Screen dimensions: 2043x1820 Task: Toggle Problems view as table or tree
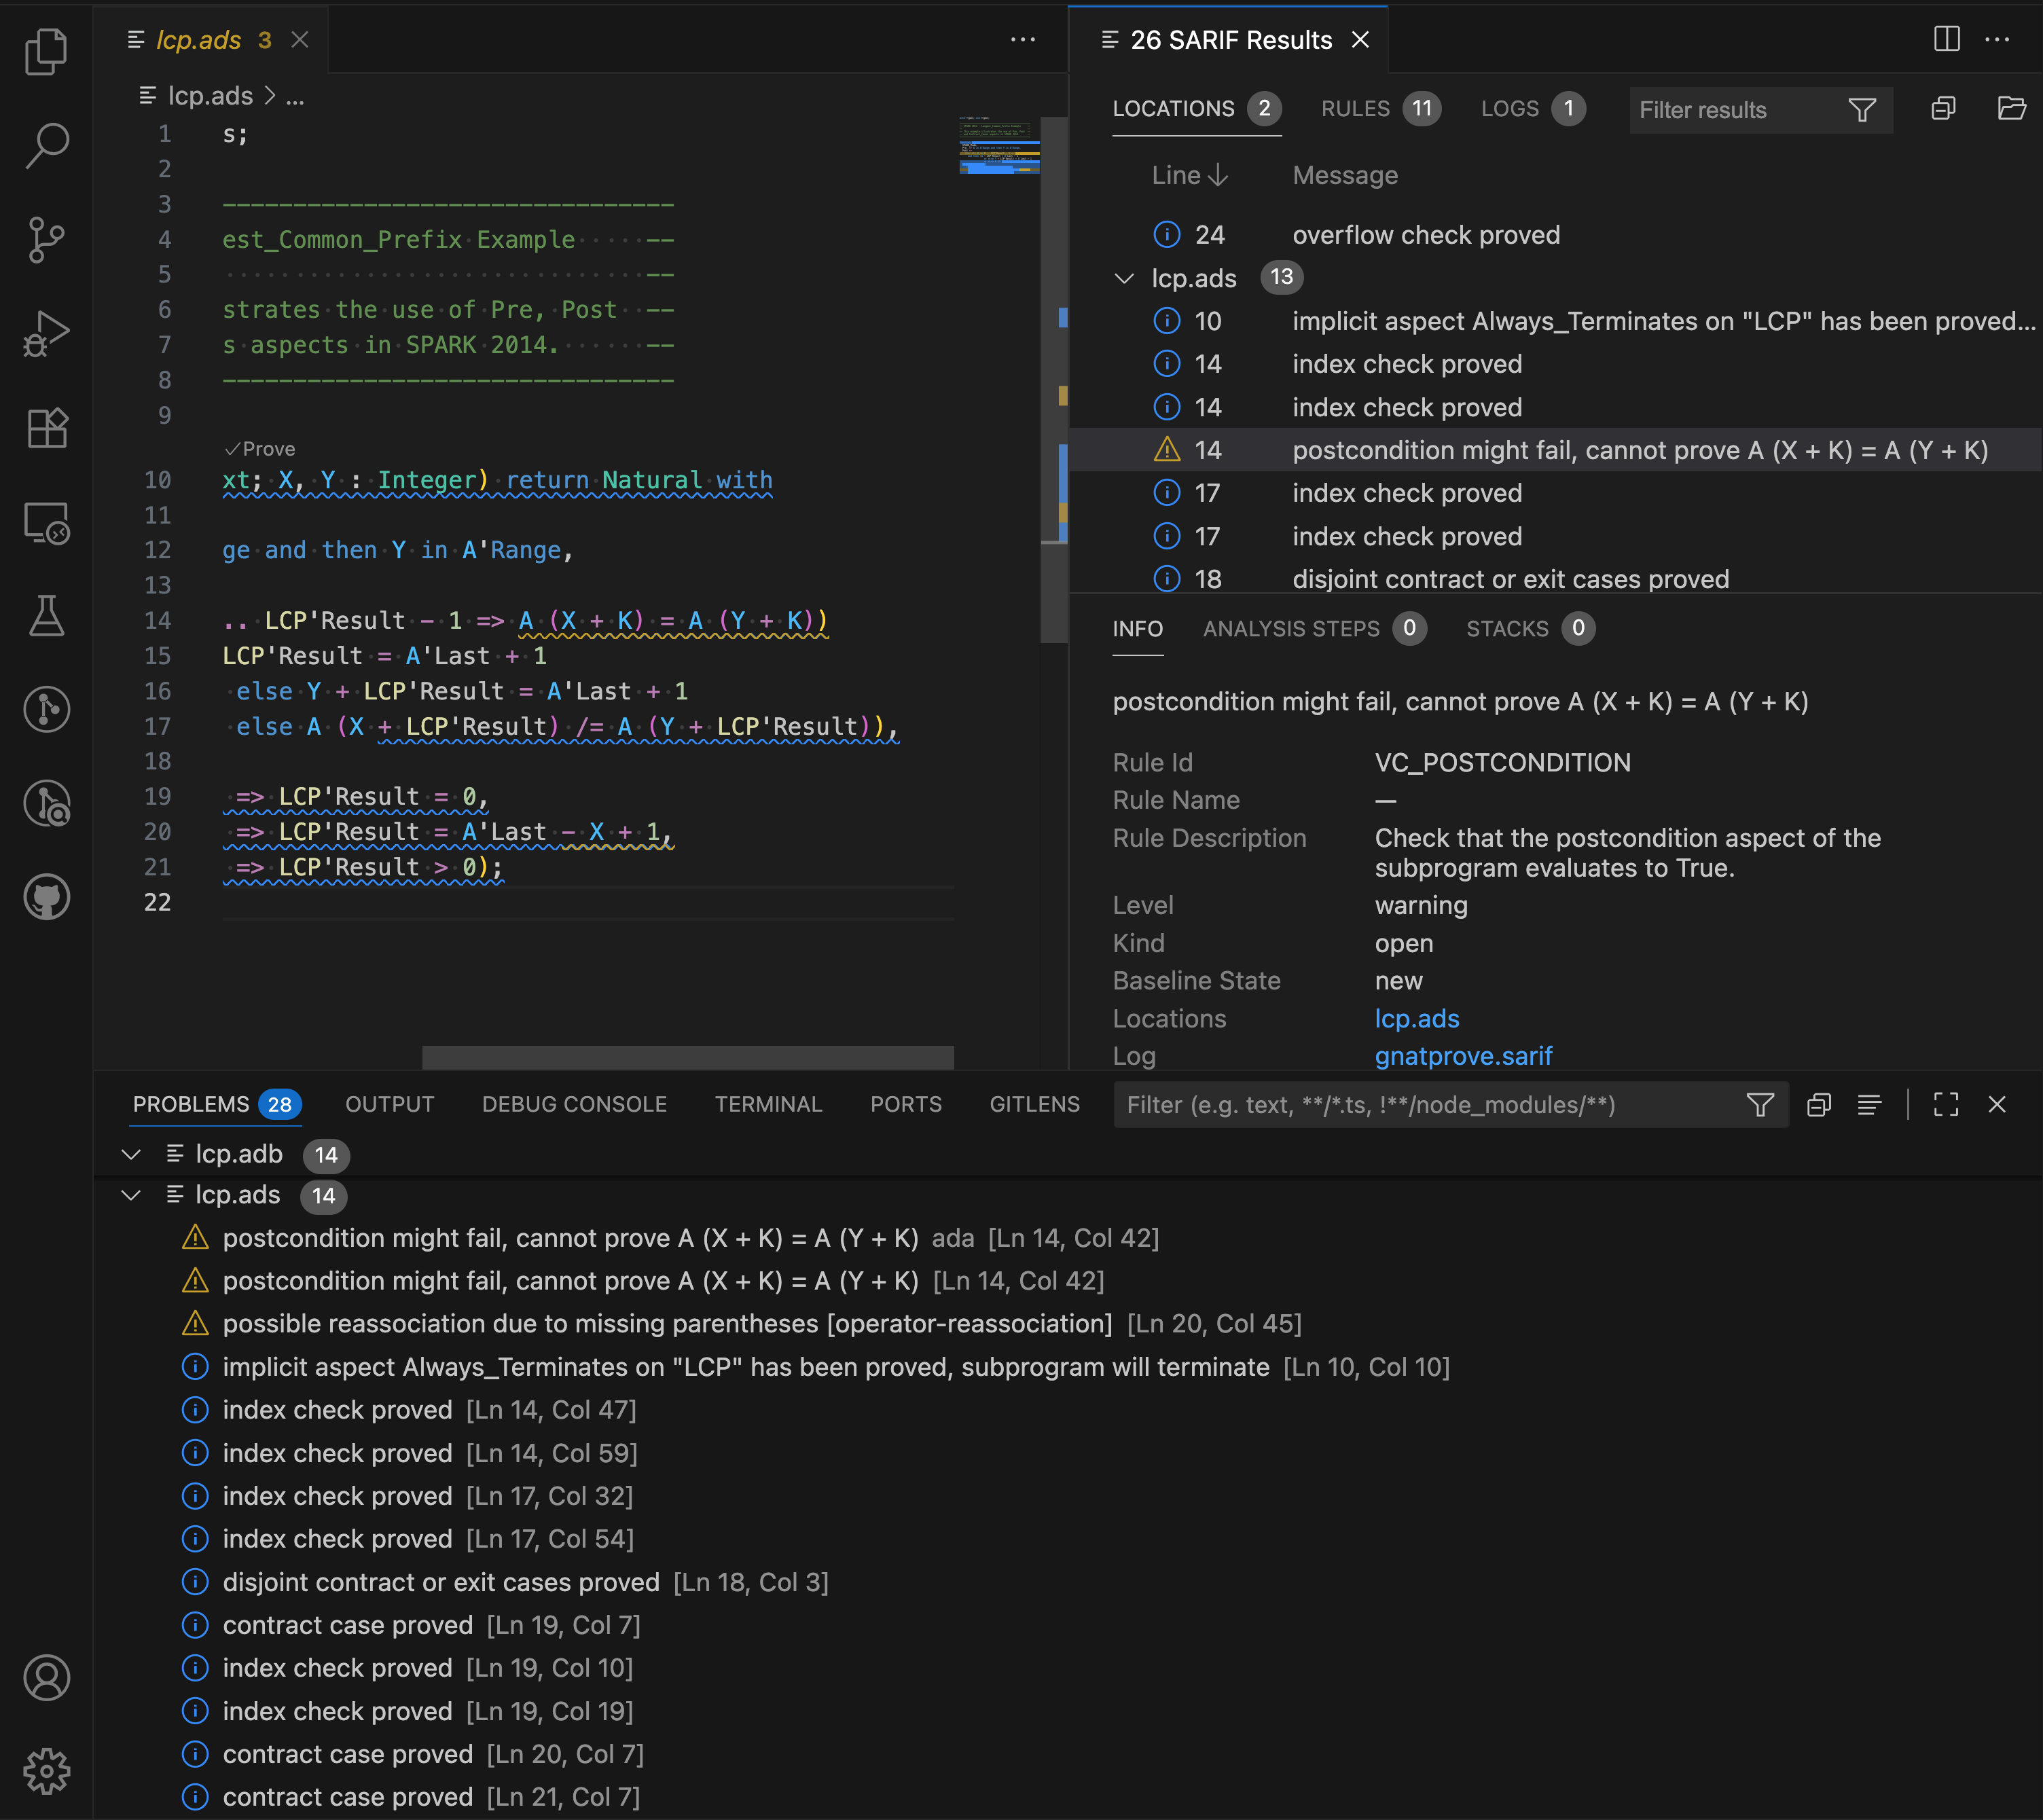coord(1869,1104)
